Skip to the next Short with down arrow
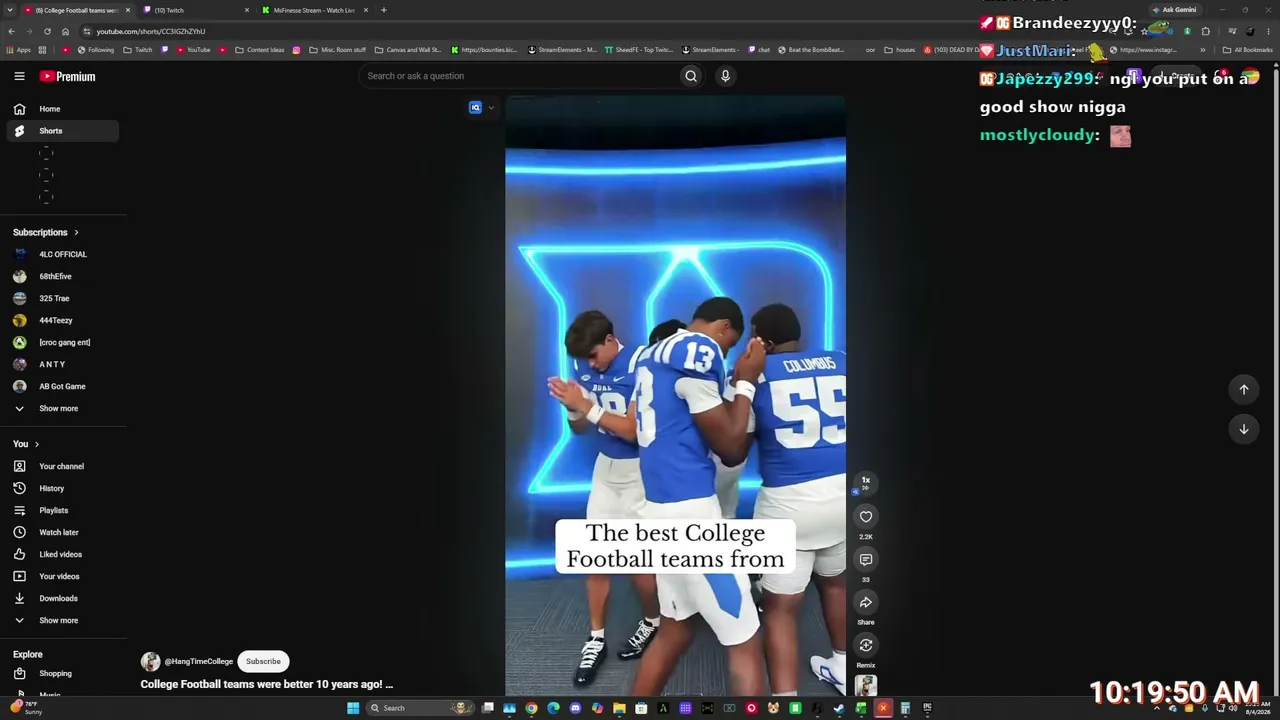The width and height of the screenshot is (1280, 720). (x=1244, y=429)
